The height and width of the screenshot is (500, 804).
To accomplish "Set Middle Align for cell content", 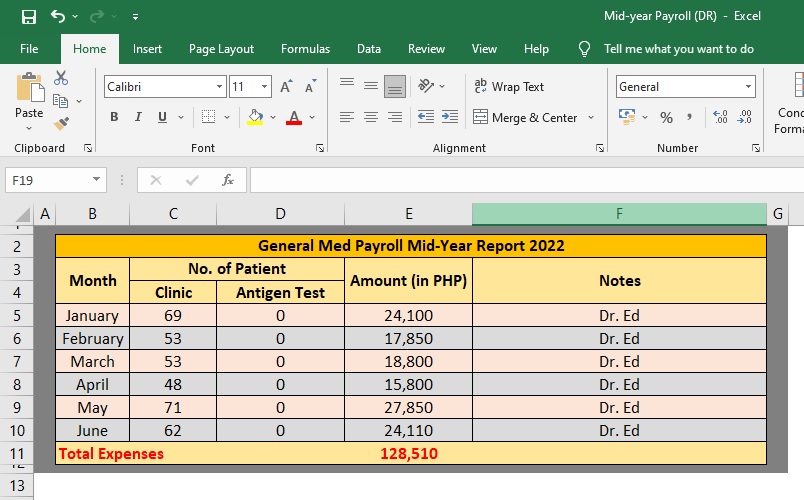I will click(371, 86).
